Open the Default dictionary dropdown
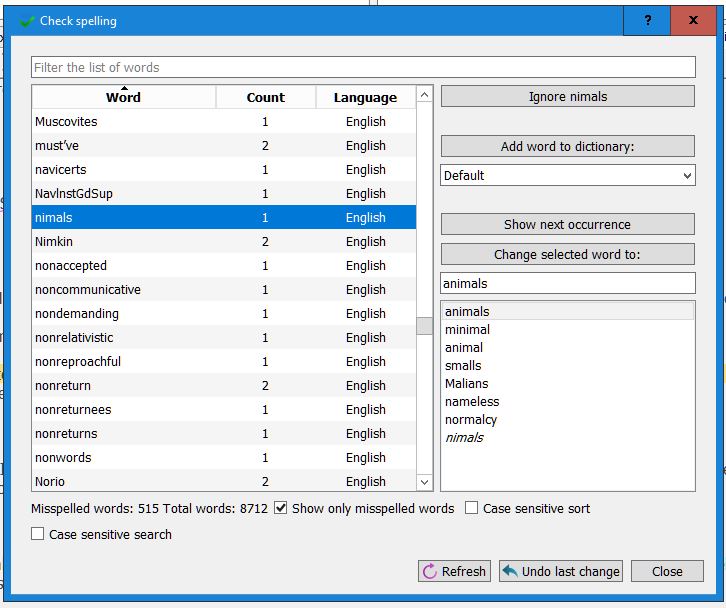The height and width of the screenshot is (608, 726). coord(568,176)
